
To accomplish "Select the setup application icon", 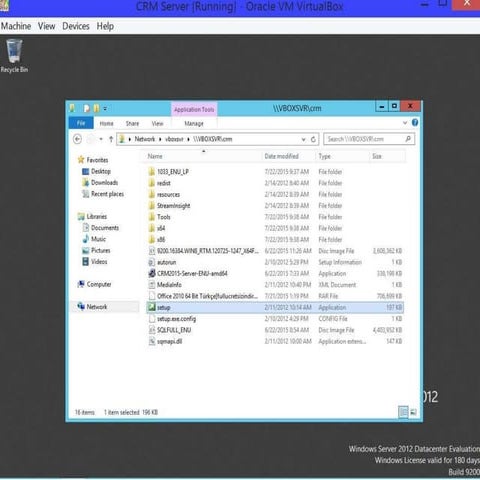I will (x=152, y=307).
